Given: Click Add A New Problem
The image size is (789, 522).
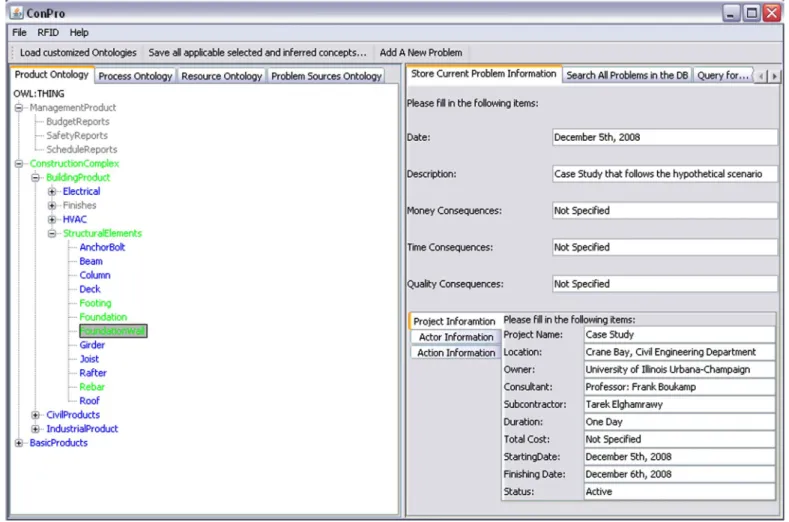Looking at the screenshot, I should coord(421,52).
